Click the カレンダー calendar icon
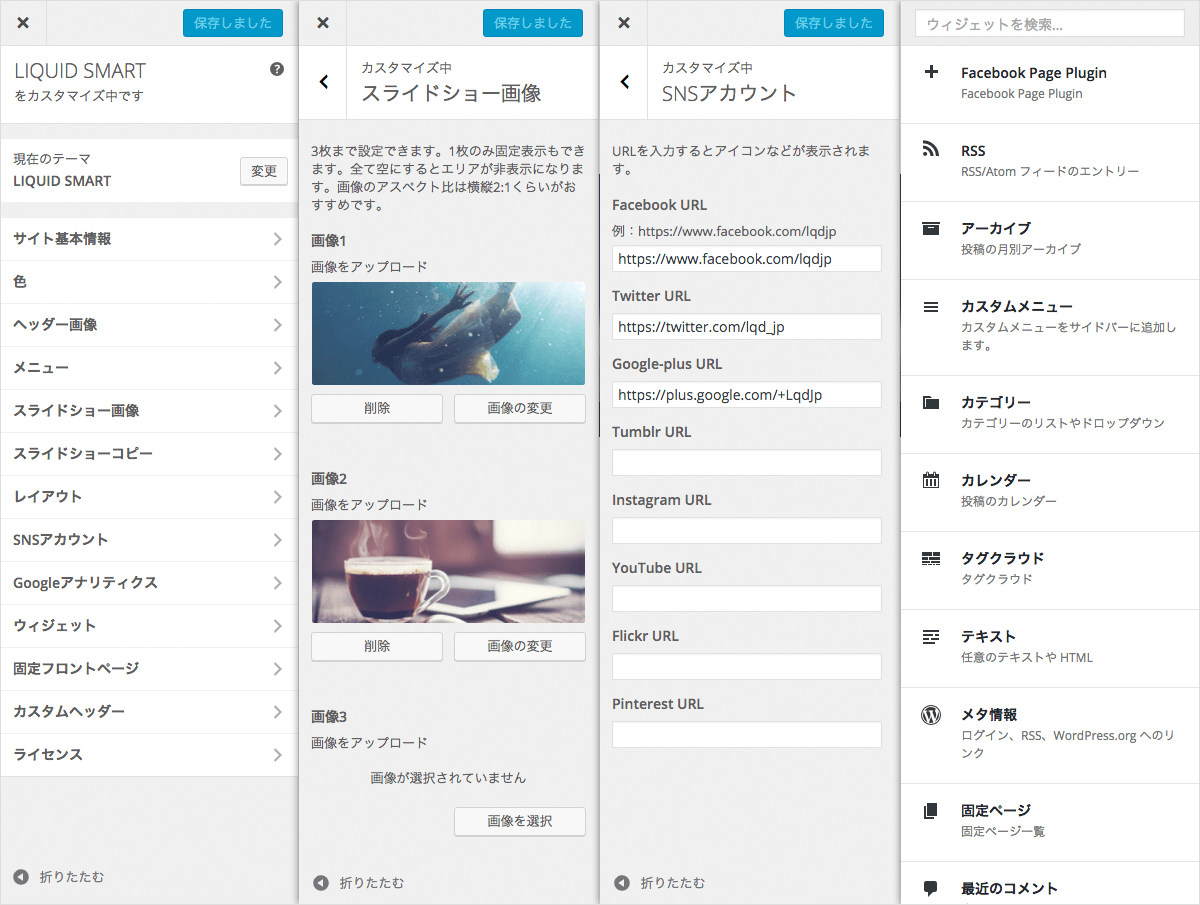This screenshot has height=905, width=1200. coord(931,480)
